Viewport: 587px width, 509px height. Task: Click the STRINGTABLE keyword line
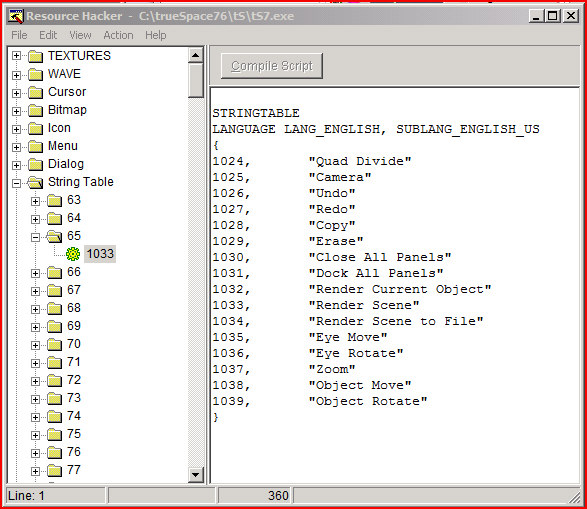(x=256, y=113)
